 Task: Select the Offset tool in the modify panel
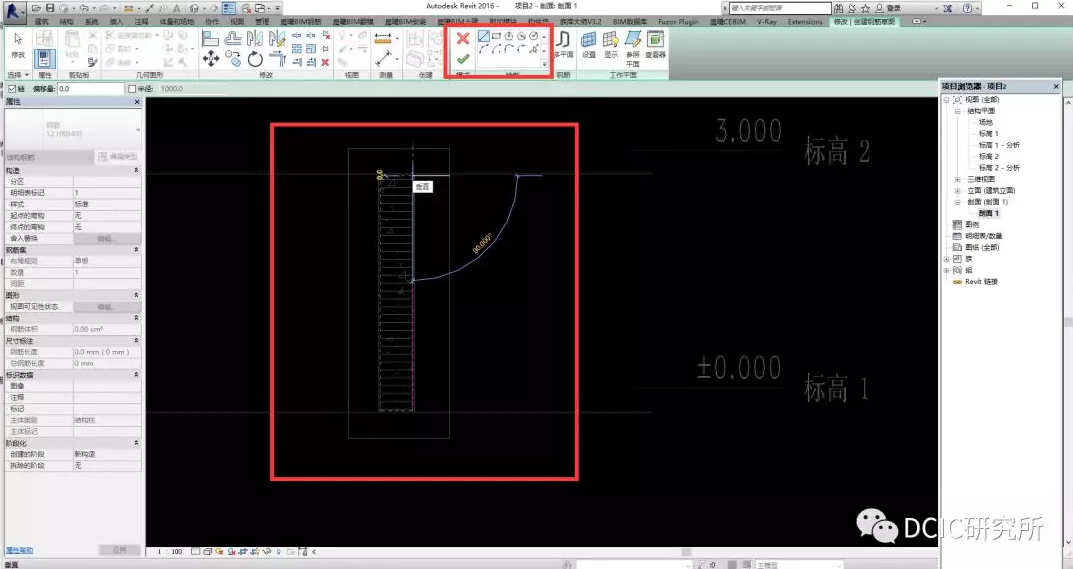[233, 38]
